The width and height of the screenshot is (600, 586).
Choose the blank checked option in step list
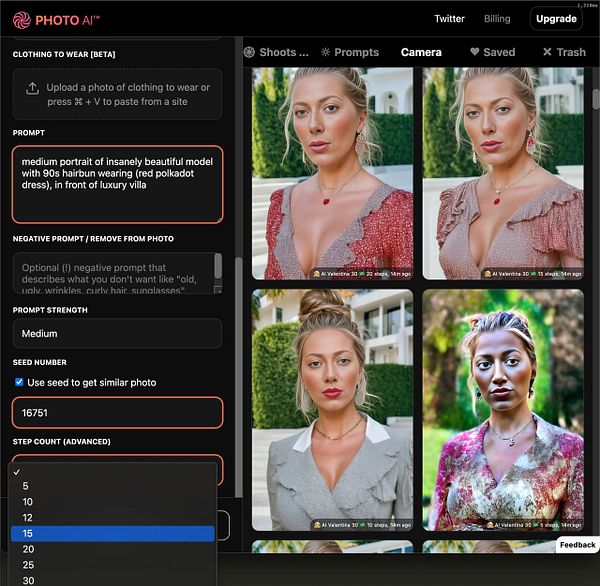click(x=113, y=472)
